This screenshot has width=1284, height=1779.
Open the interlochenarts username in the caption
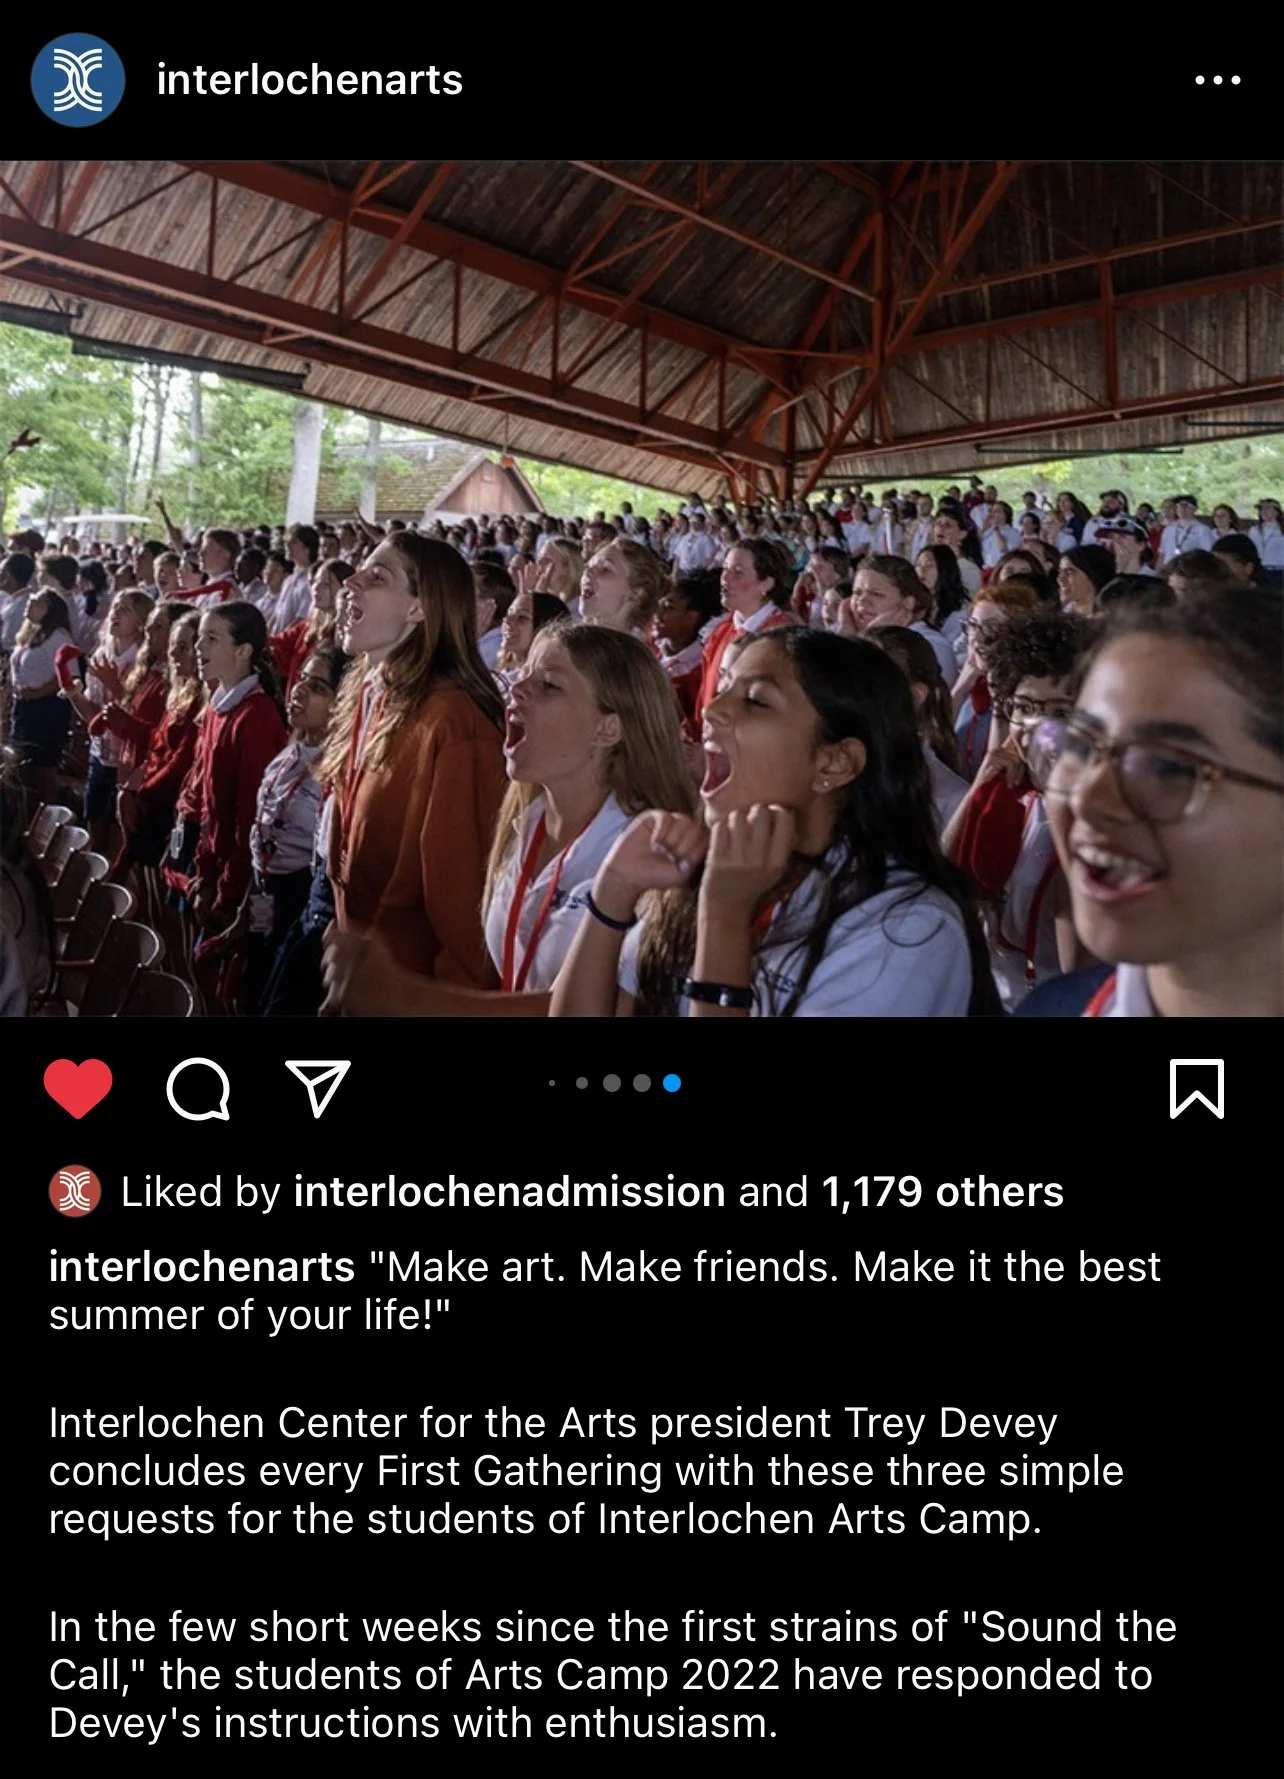tap(202, 1266)
